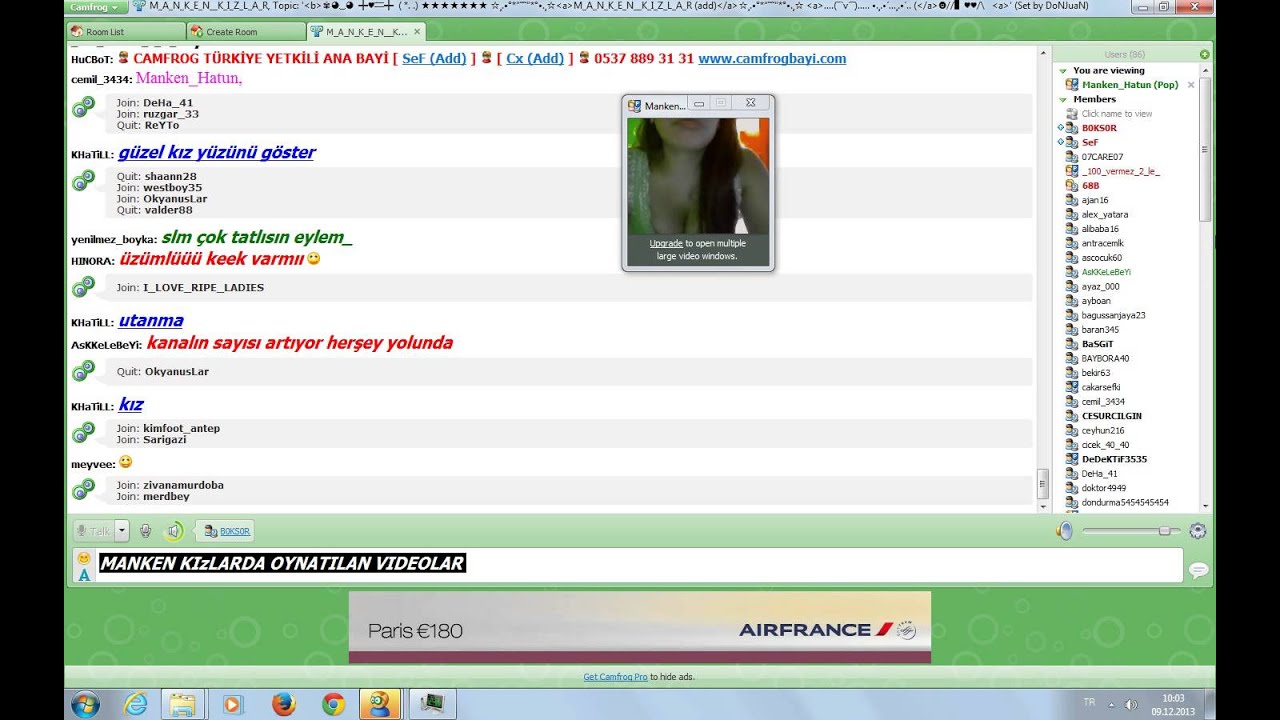The height and width of the screenshot is (720, 1280).
Task: Send message with speech bubble icon
Action: pyautogui.click(x=1198, y=570)
